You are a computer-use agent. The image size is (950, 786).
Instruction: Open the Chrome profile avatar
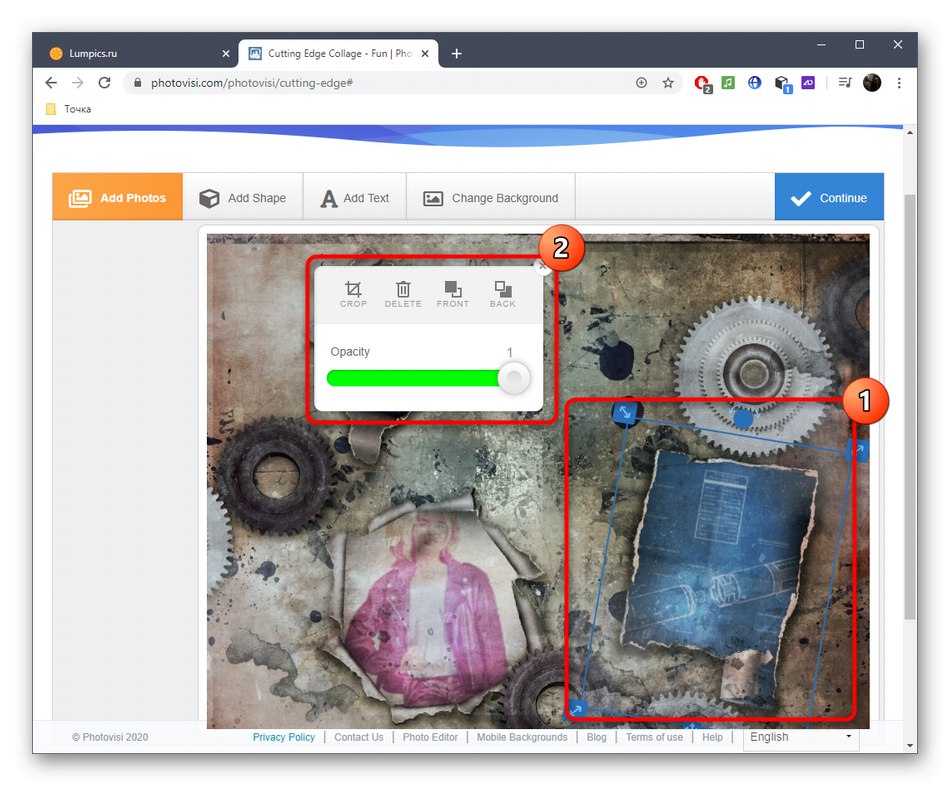click(x=872, y=82)
